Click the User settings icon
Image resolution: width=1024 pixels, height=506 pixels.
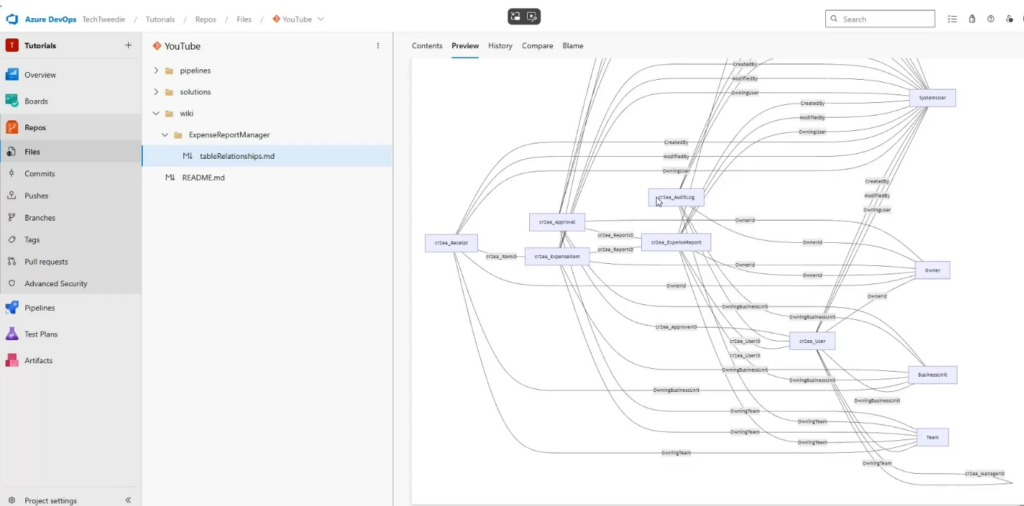coord(1009,19)
